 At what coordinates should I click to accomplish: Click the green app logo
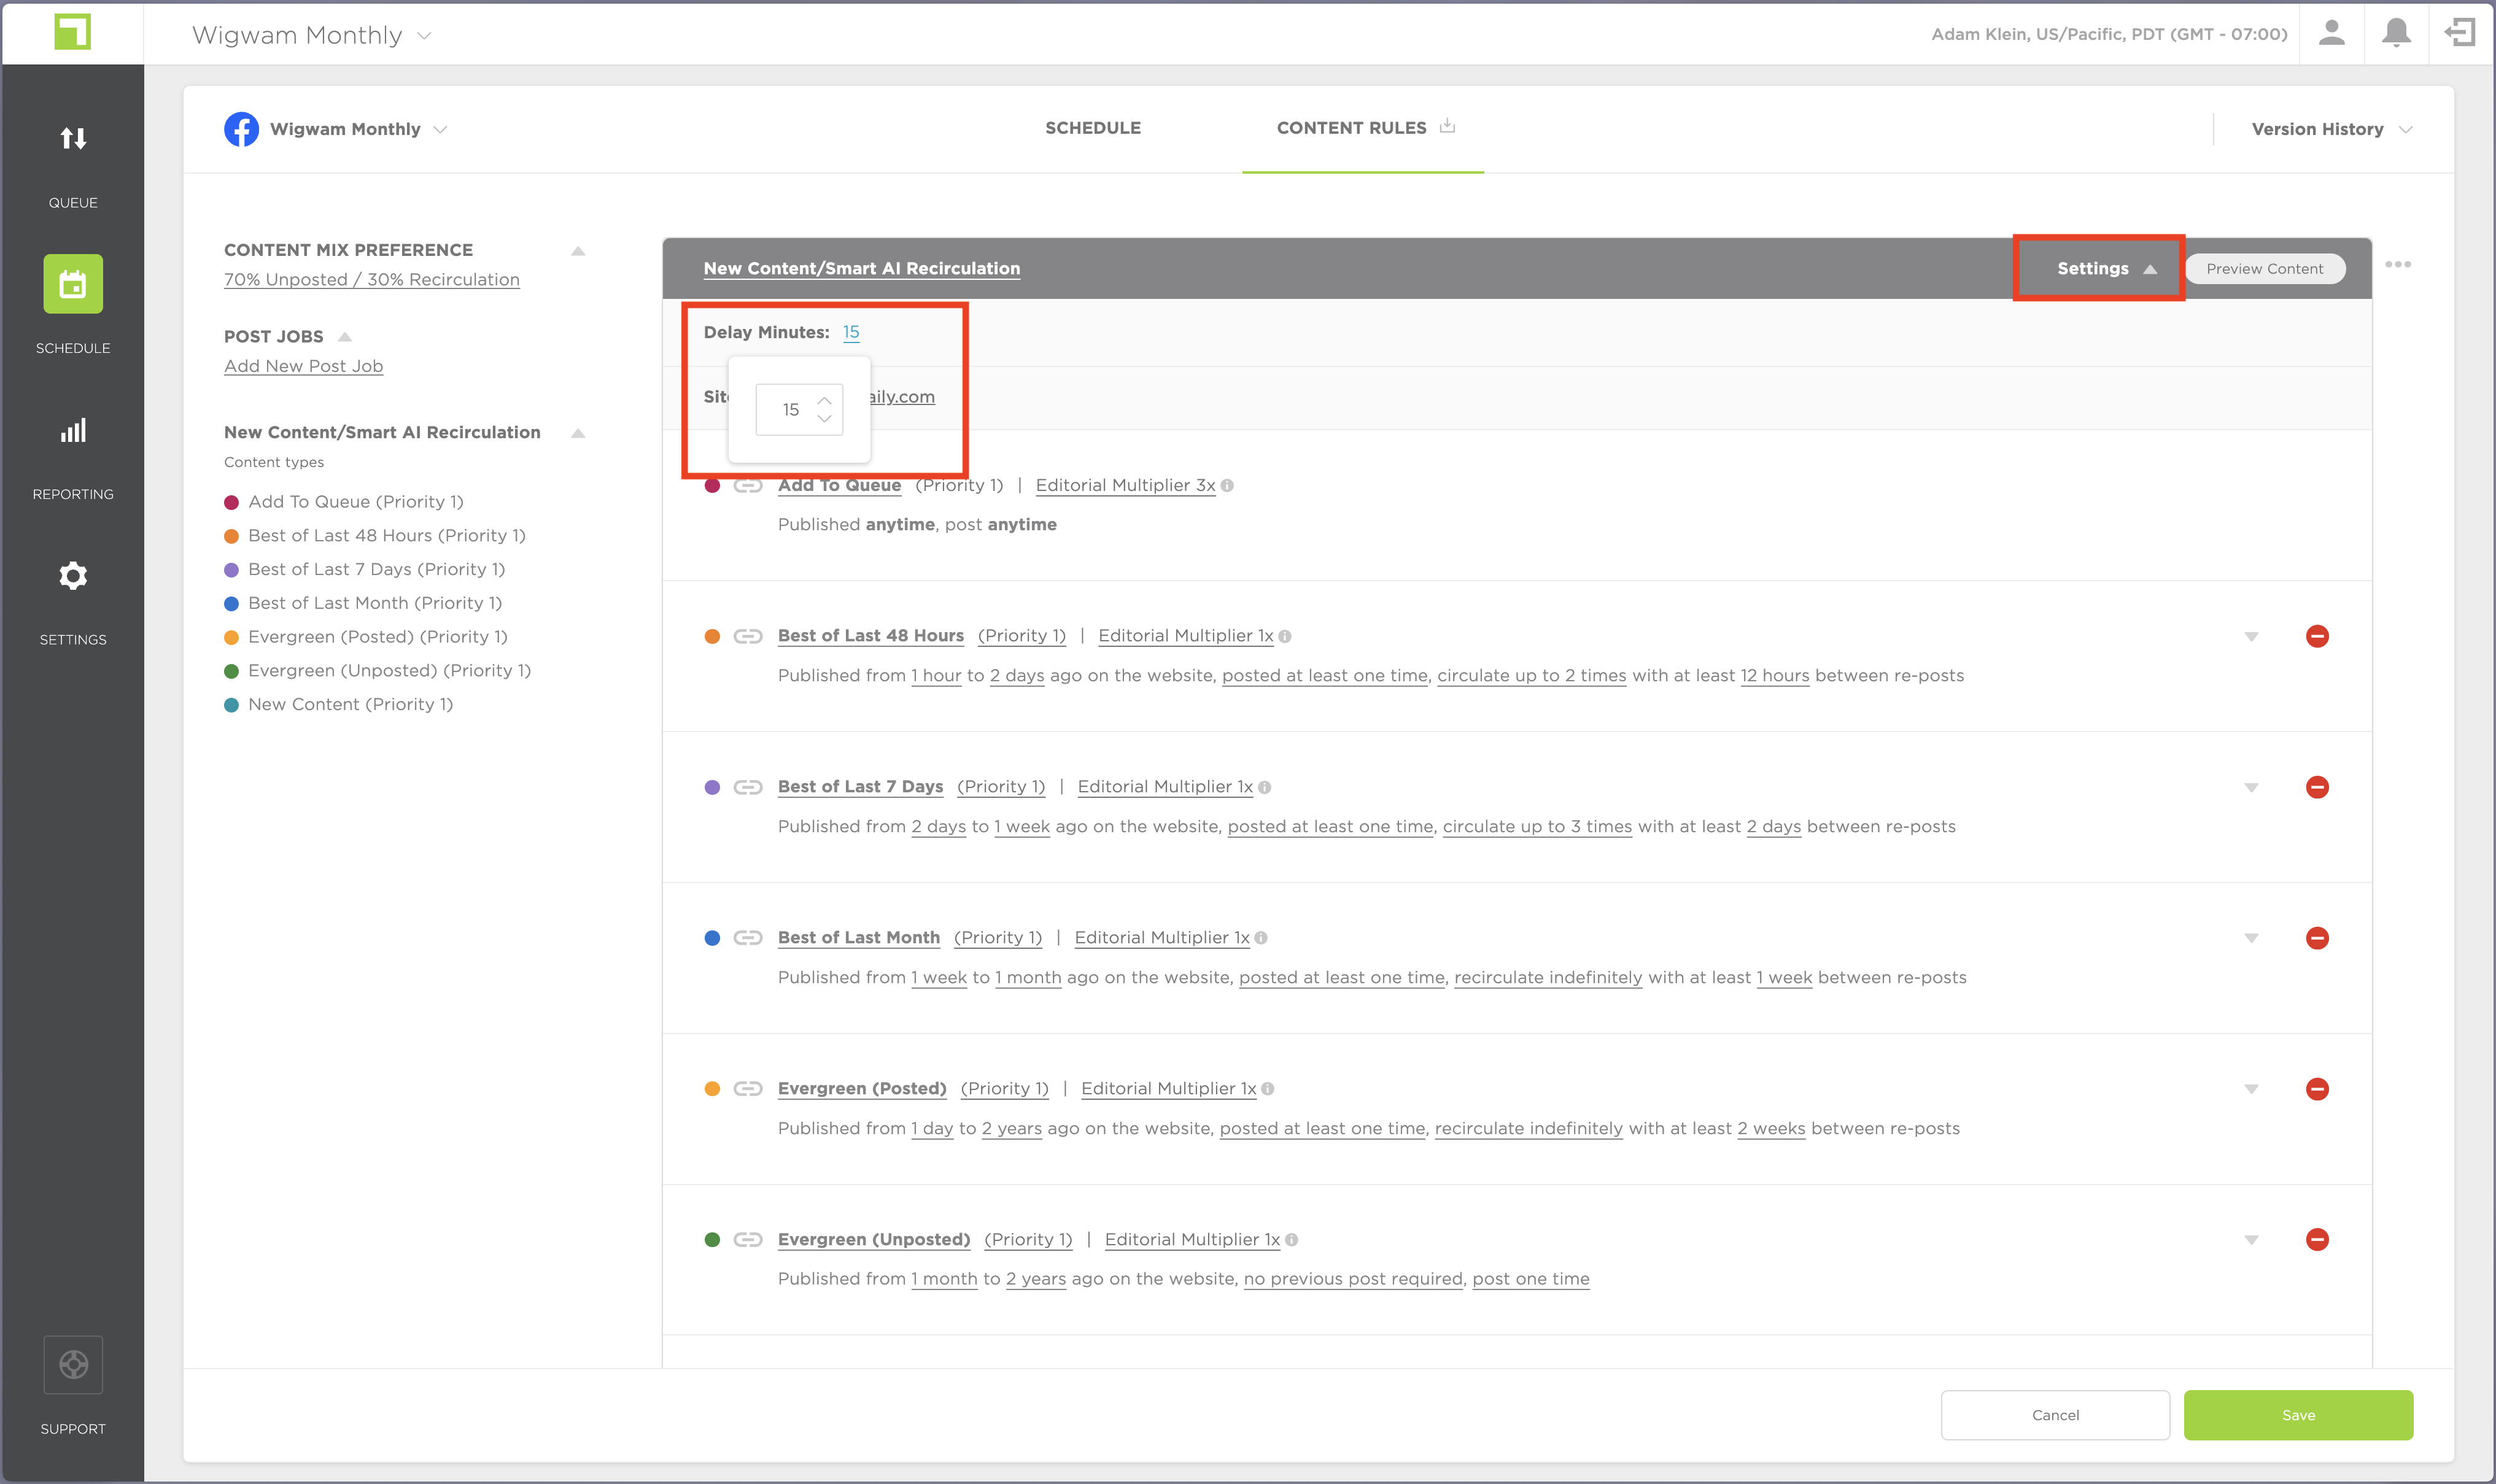click(x=73, y=32)
